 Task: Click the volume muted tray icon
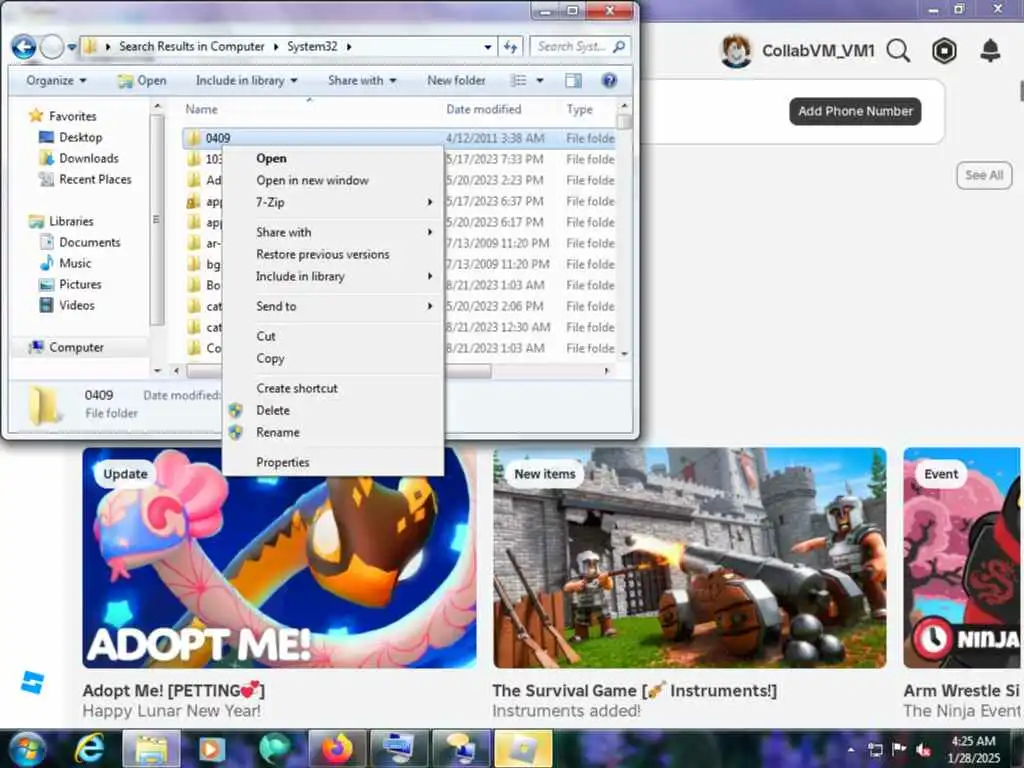click(923, 749)
